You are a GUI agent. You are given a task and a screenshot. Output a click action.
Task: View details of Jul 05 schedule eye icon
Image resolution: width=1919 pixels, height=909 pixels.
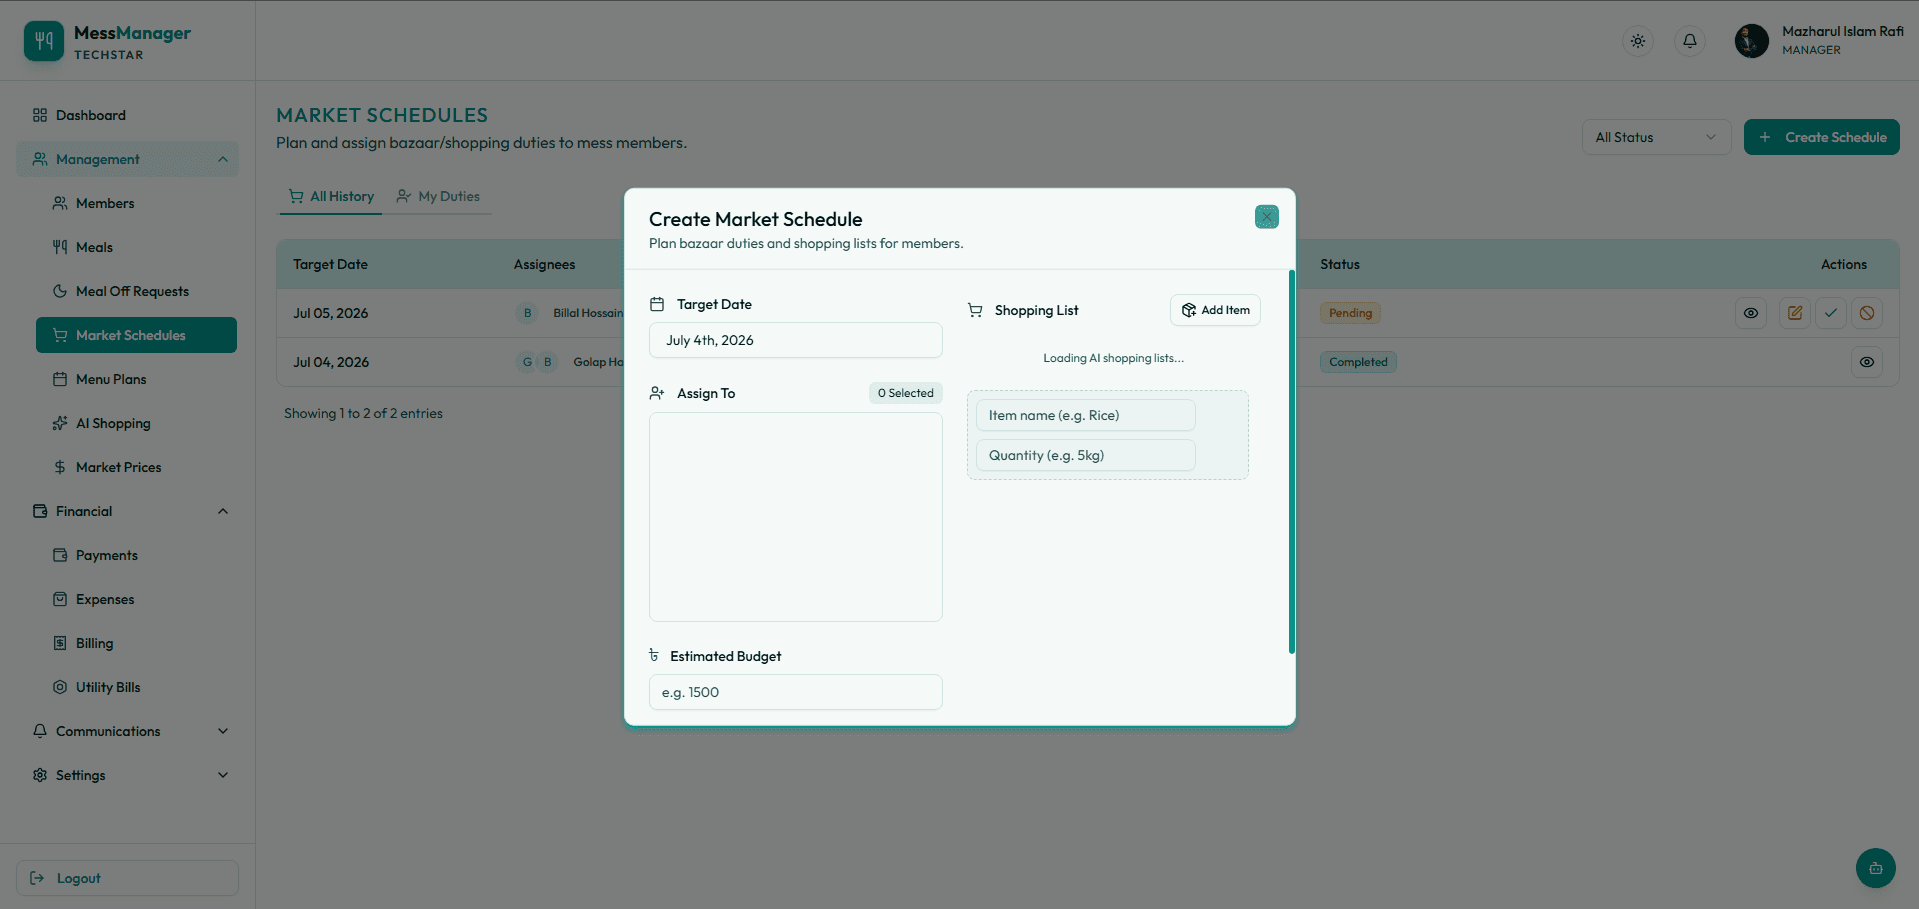point(1751,313)
